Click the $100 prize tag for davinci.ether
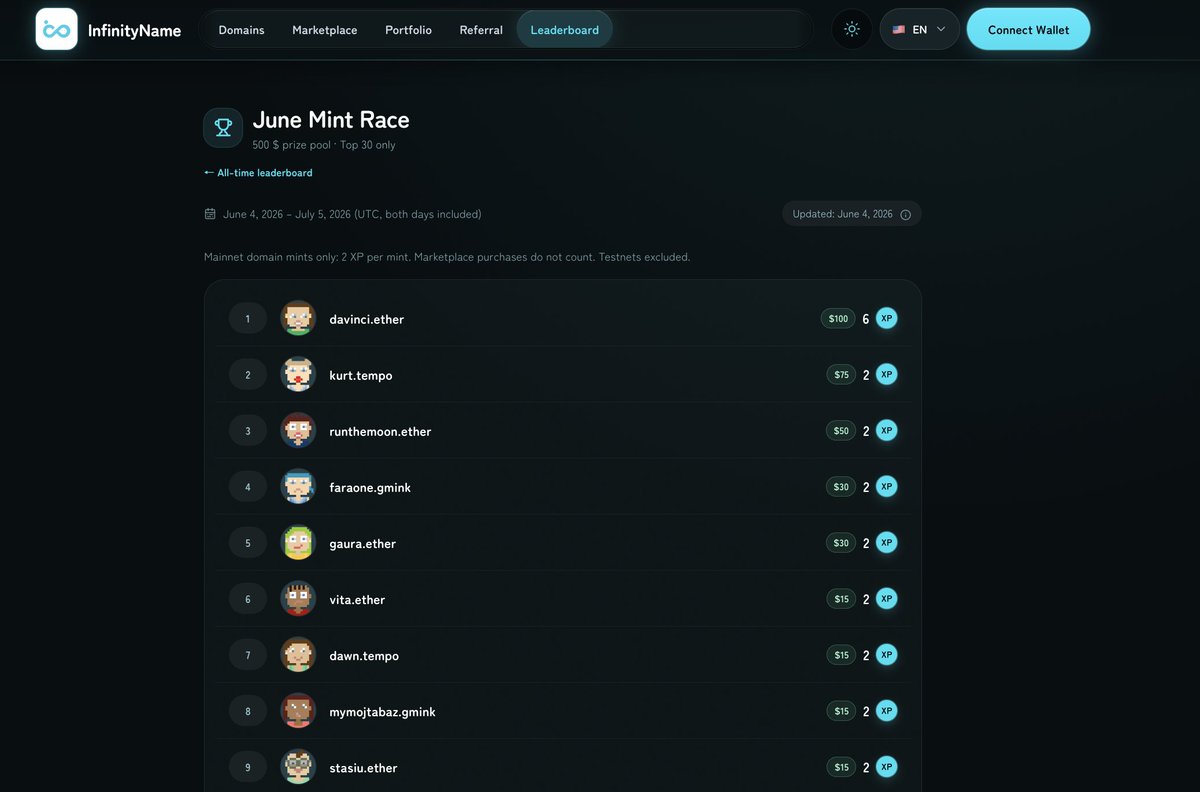 (x=838, y=319)
